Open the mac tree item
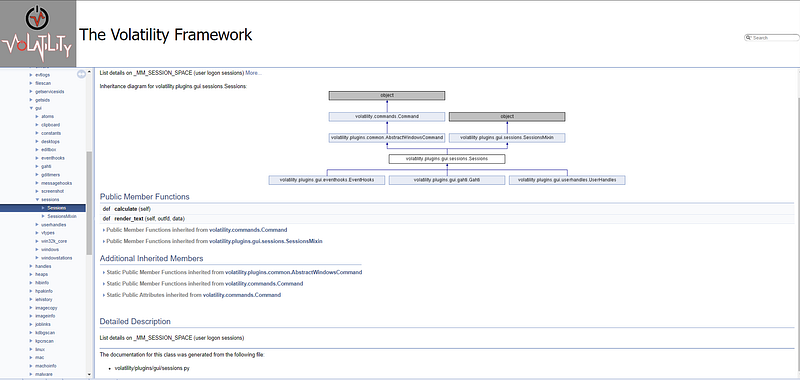Image resolution: width=800 pixels, height=380 pixels. coord(39,358)
